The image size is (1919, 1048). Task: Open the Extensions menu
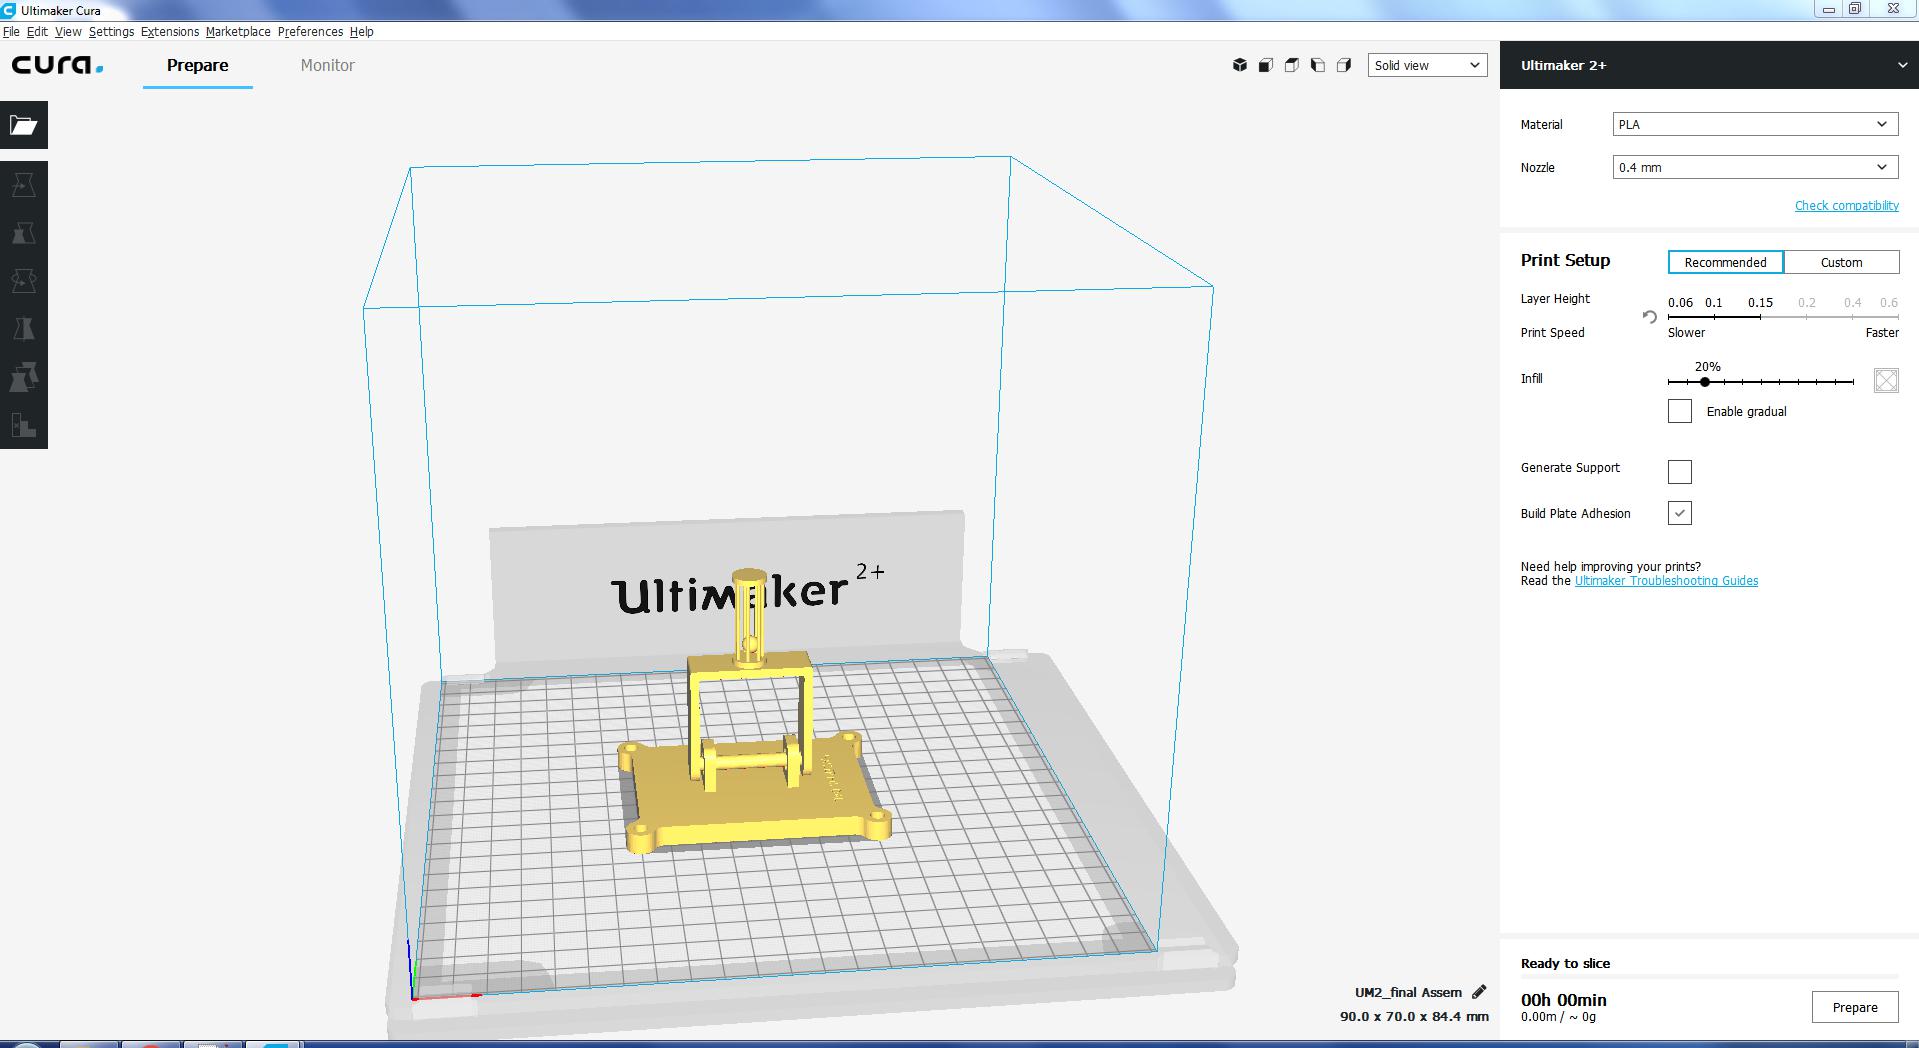[x=170, y=32]
